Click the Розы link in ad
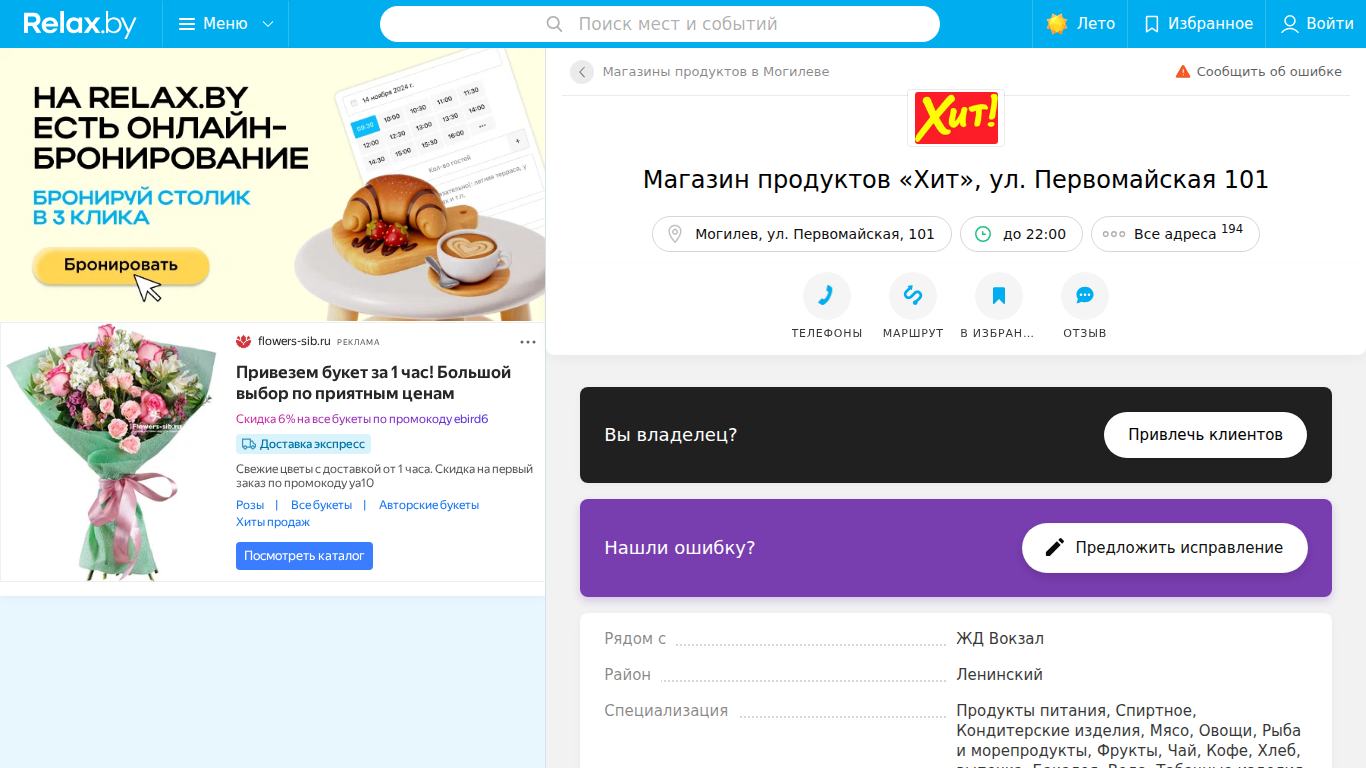 [250, 505]
